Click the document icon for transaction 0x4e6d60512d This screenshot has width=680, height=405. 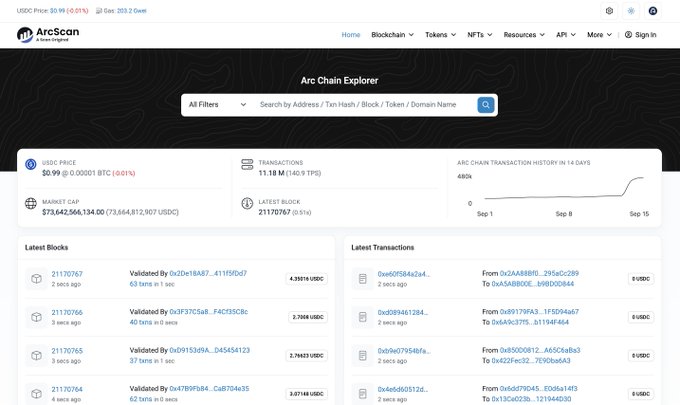click(x=363, y=394)
